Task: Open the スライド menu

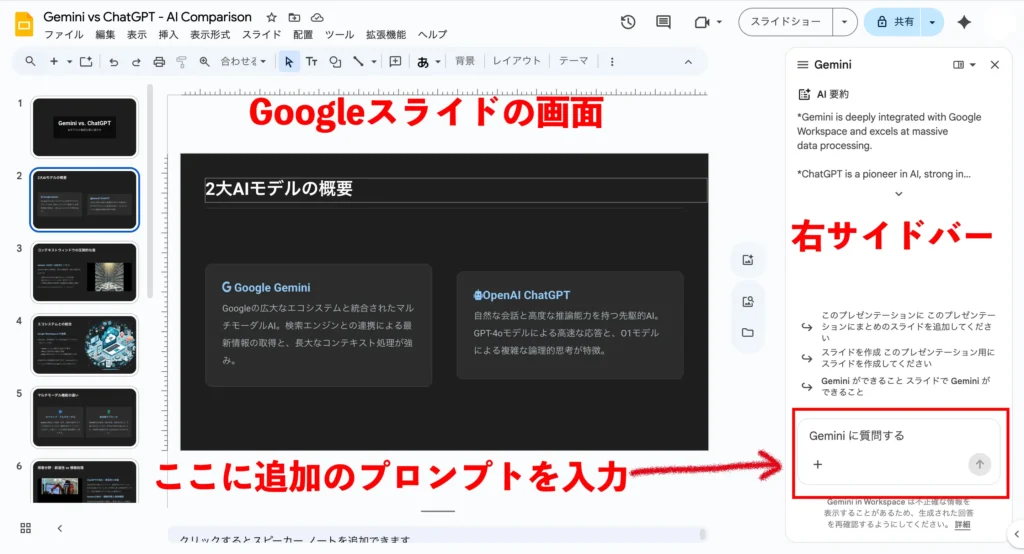Action: [261, 35]
